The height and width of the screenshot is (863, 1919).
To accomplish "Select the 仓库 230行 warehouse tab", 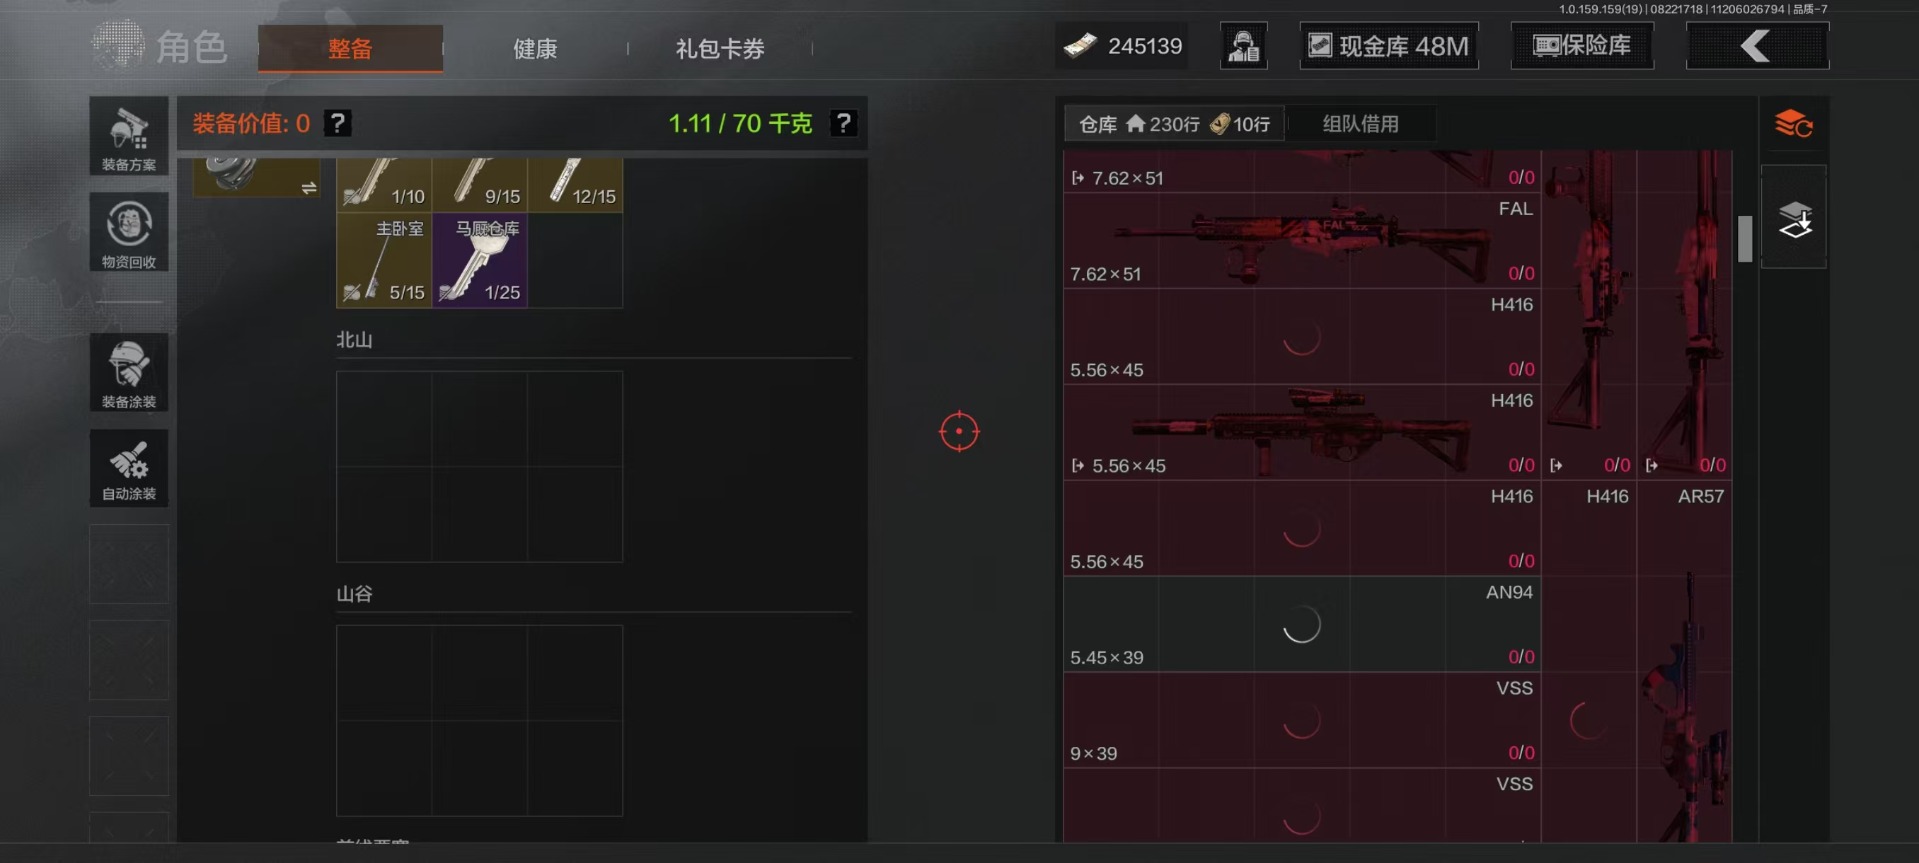I will 1174,124.
